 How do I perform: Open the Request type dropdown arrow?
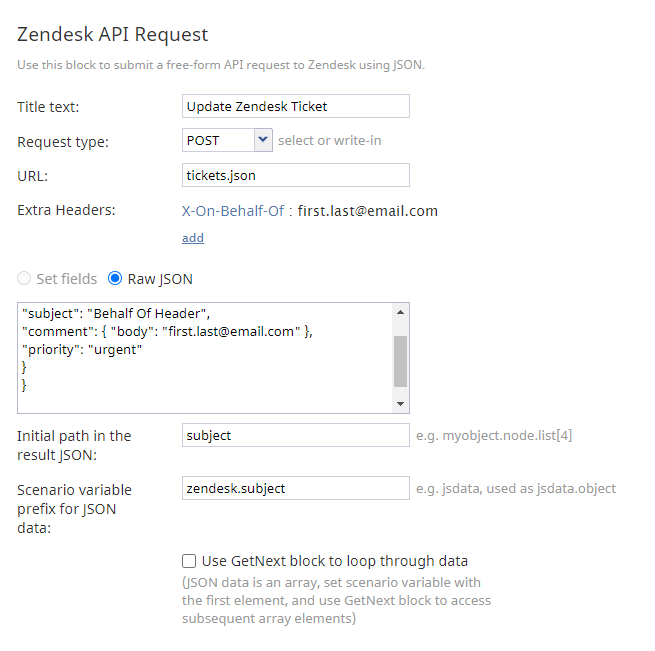pos(263,140)
